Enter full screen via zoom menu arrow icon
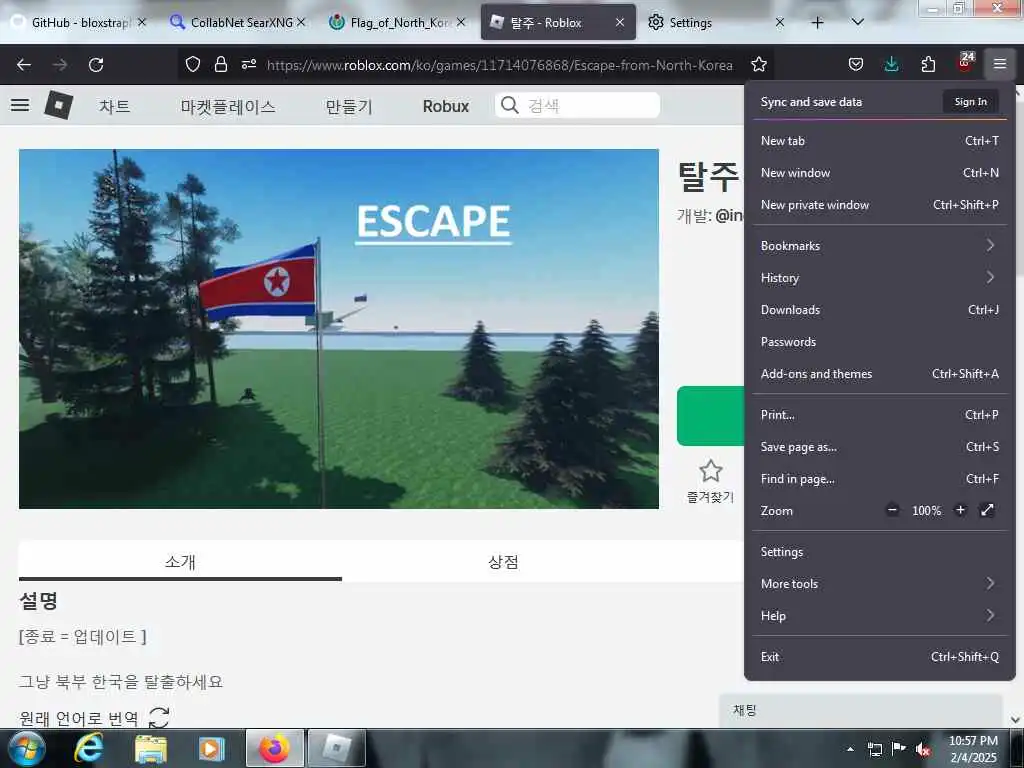 (x=987, y=510)
